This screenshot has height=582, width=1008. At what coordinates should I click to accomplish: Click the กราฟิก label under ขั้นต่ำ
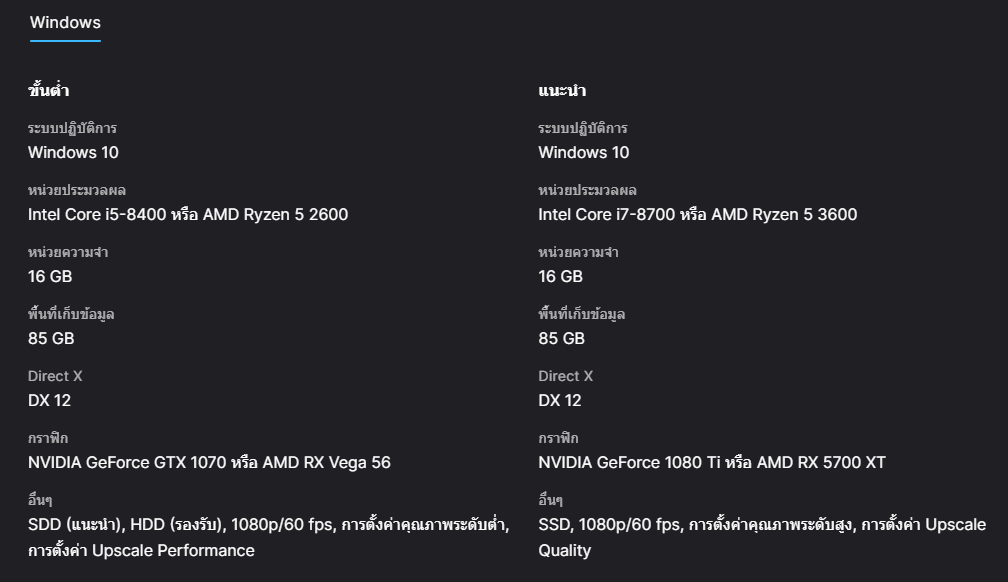[x=48, y=438]
